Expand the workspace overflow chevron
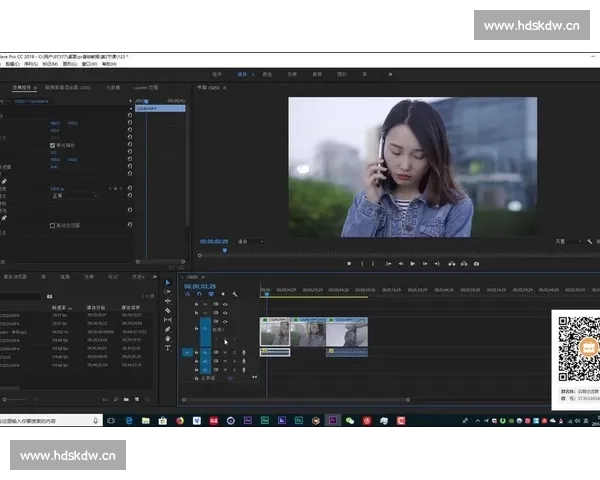 [390, 74]
